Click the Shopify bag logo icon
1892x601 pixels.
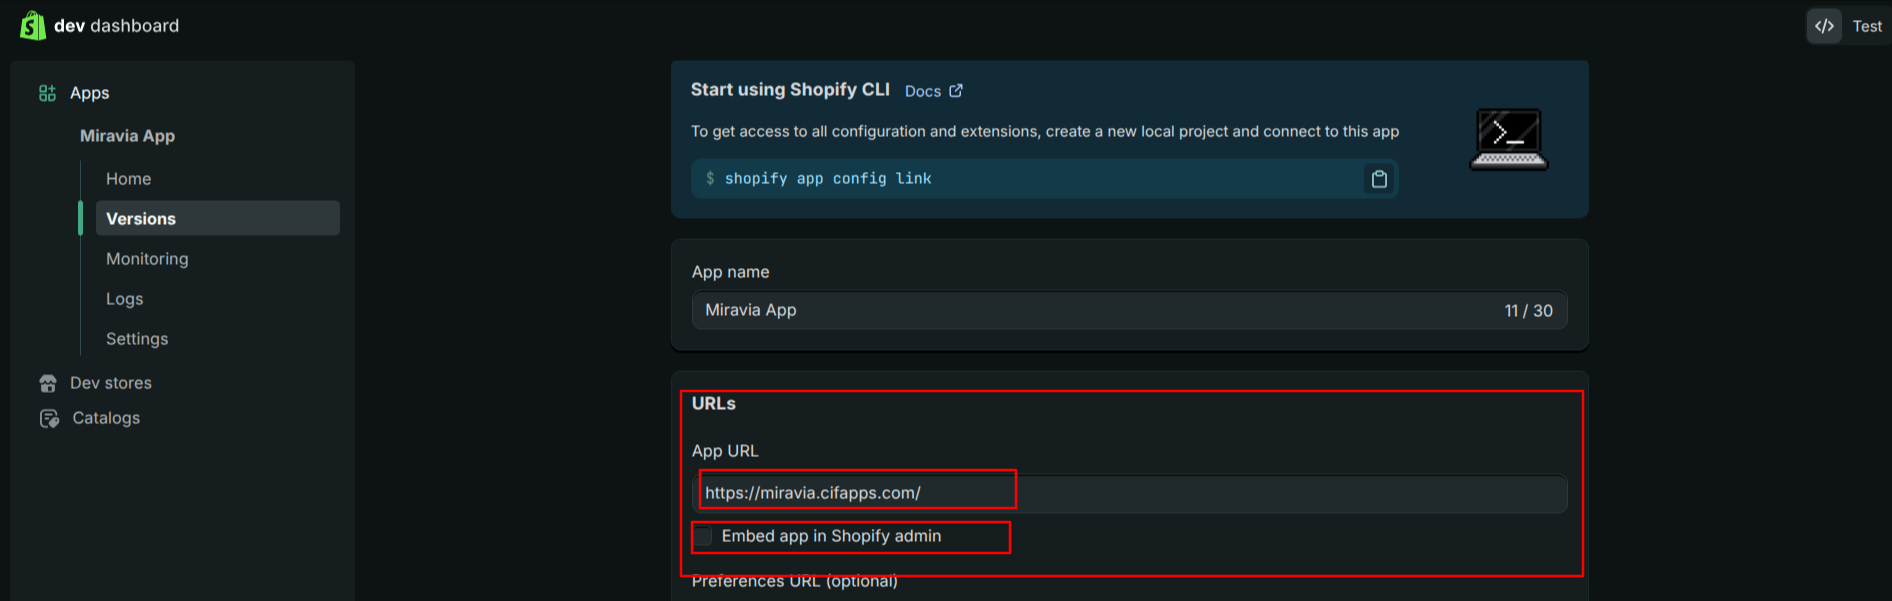[33, 26]
